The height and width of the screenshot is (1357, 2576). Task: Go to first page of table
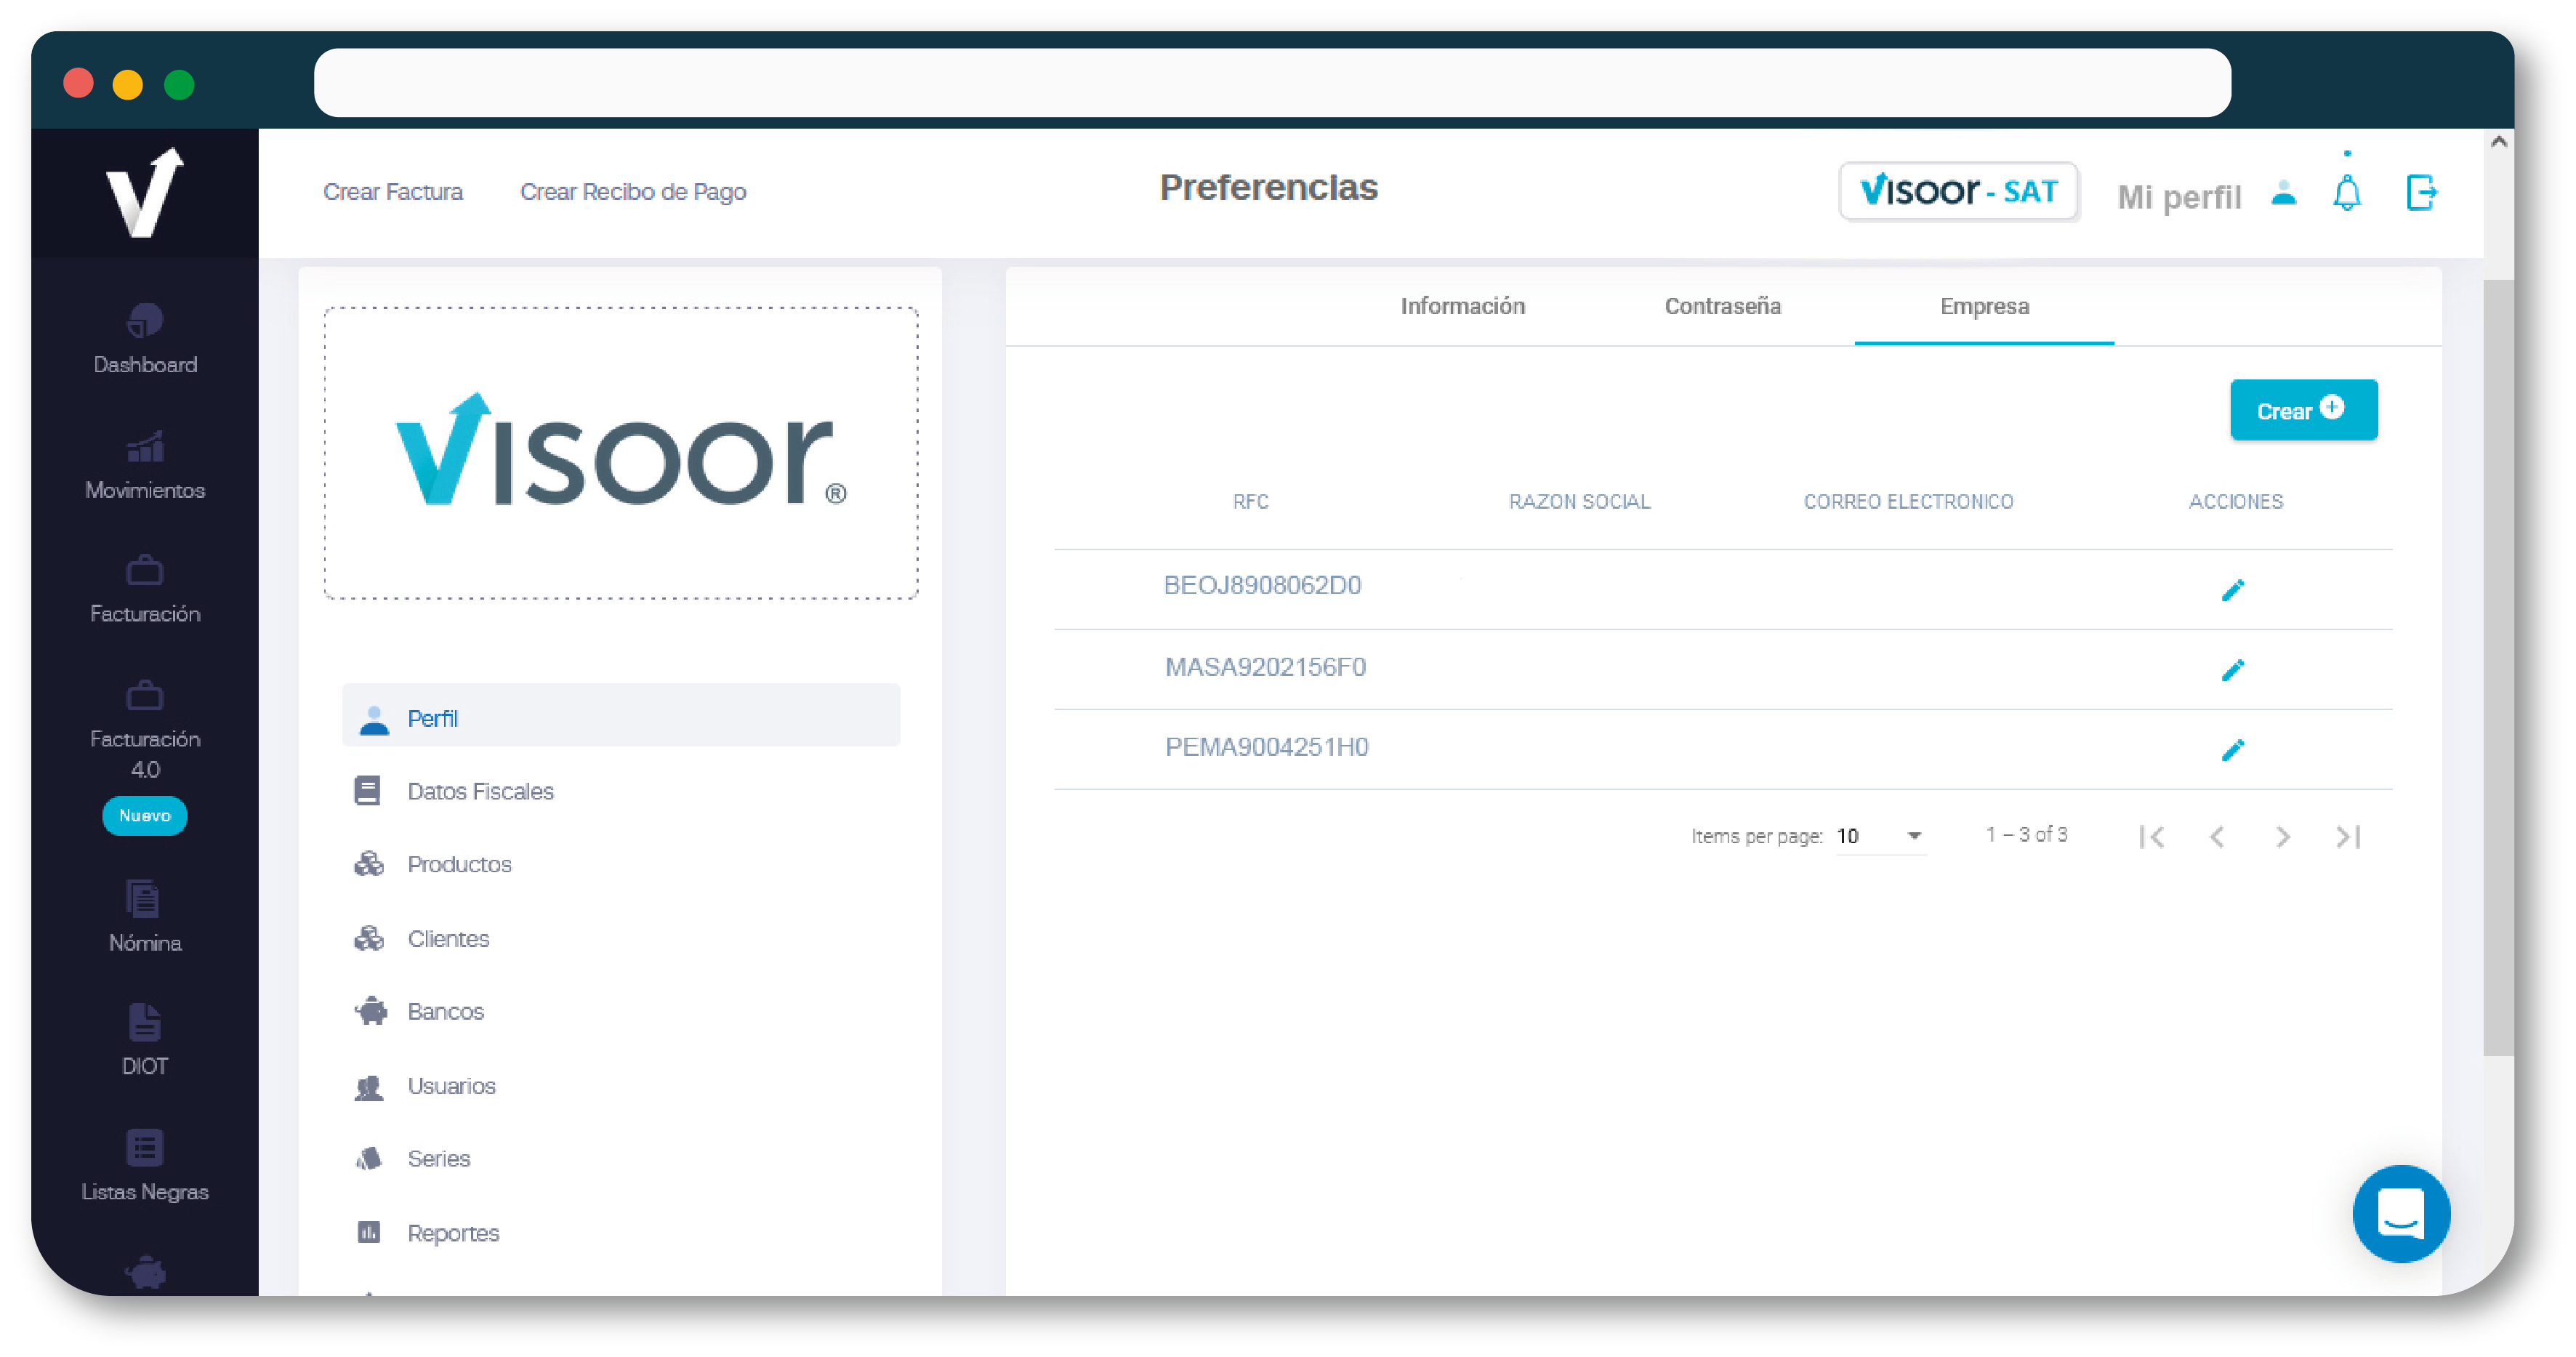[2152, 836]
